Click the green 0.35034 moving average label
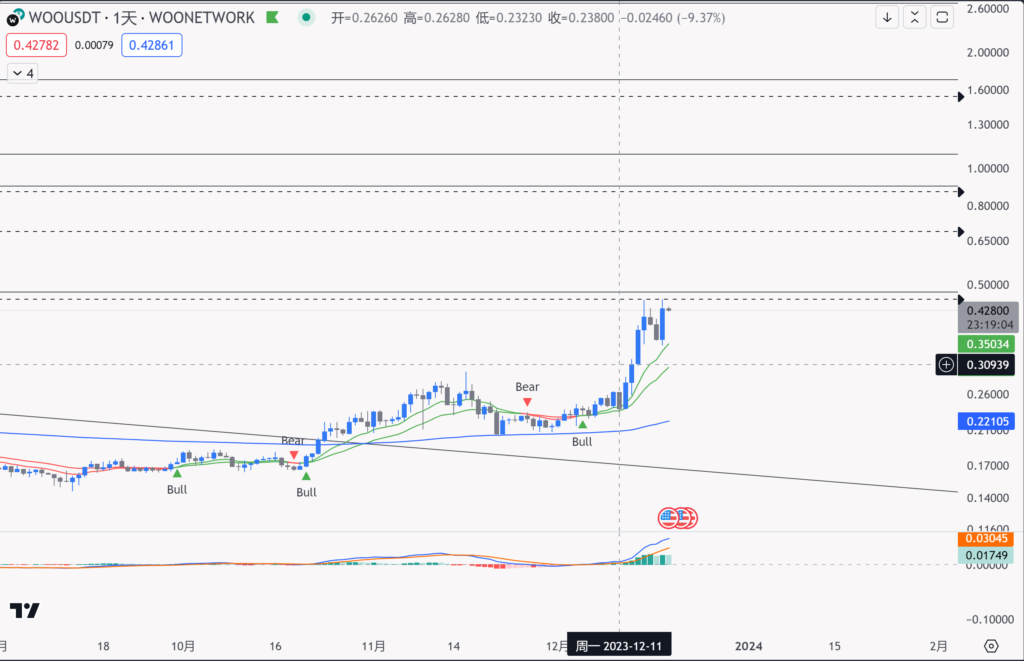1024x661 pixels. tap(987, 344)
